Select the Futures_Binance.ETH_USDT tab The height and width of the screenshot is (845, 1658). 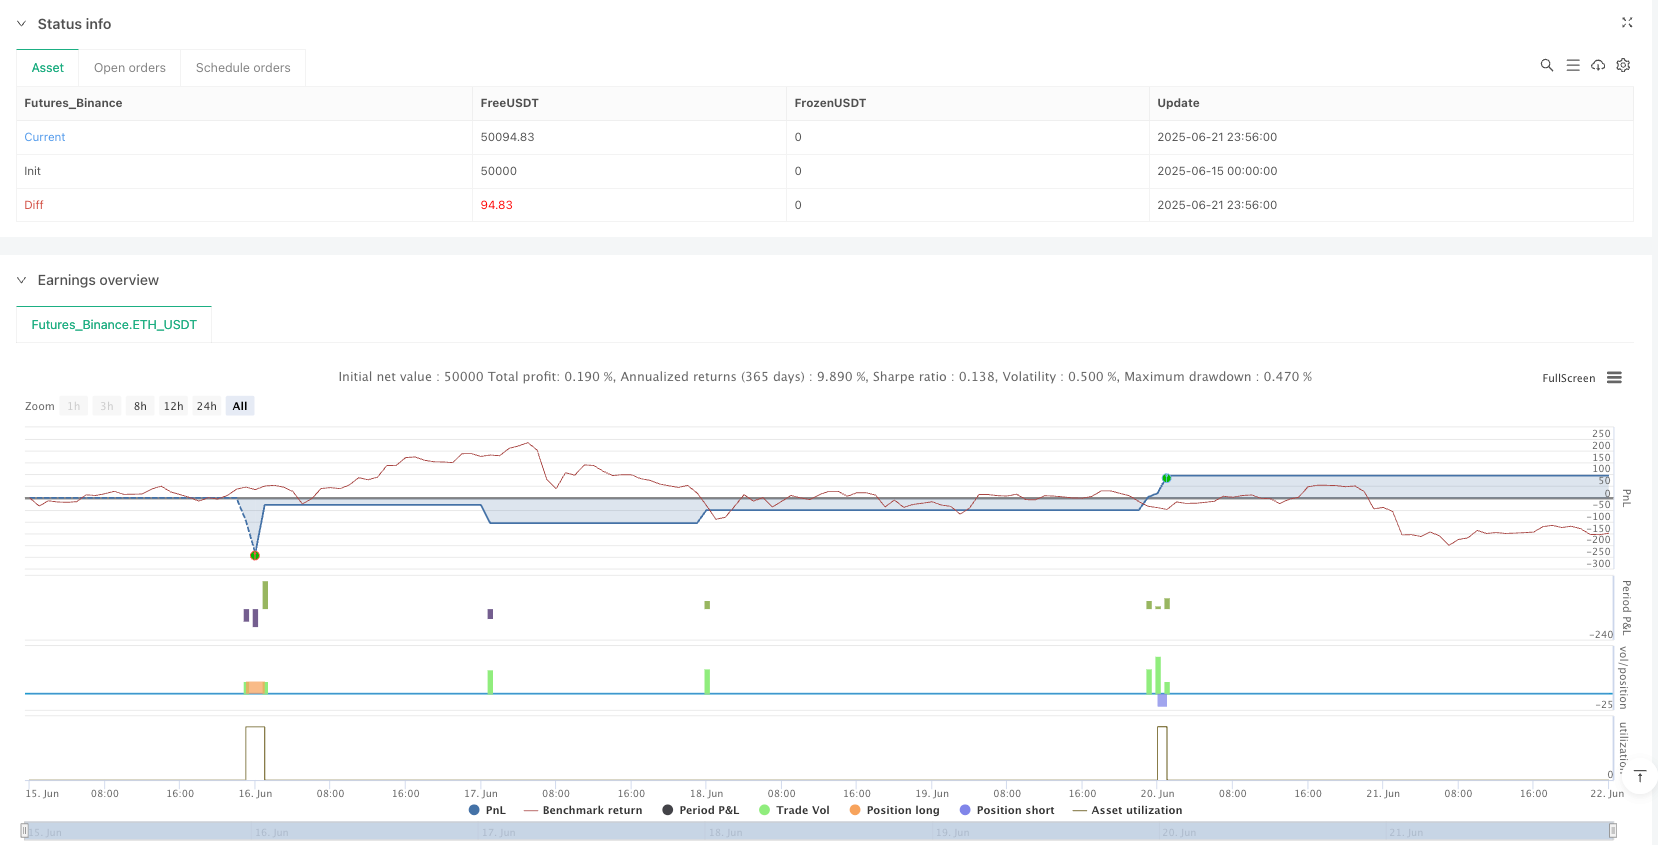click(114, 325)
